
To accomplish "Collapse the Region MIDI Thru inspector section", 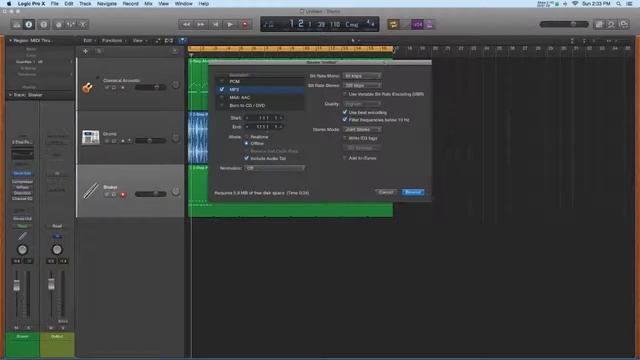I will click(x=11, y=40).
